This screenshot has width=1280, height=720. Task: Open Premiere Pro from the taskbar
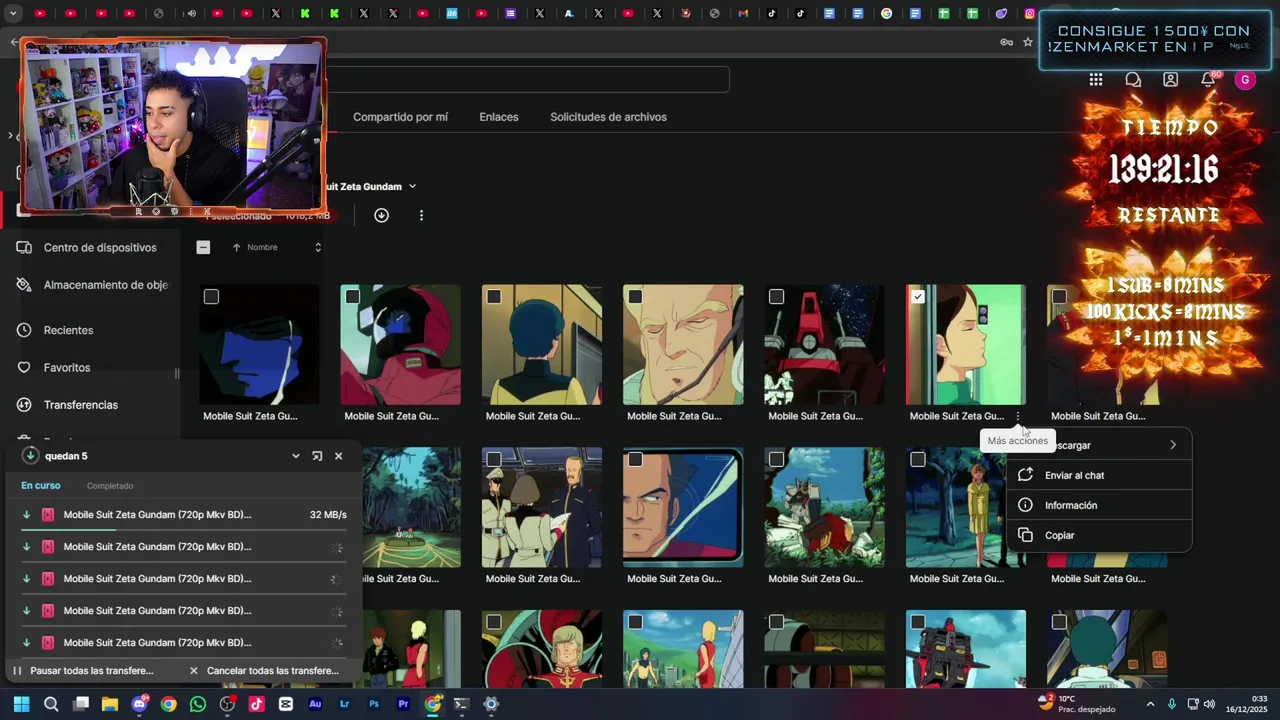403,704
